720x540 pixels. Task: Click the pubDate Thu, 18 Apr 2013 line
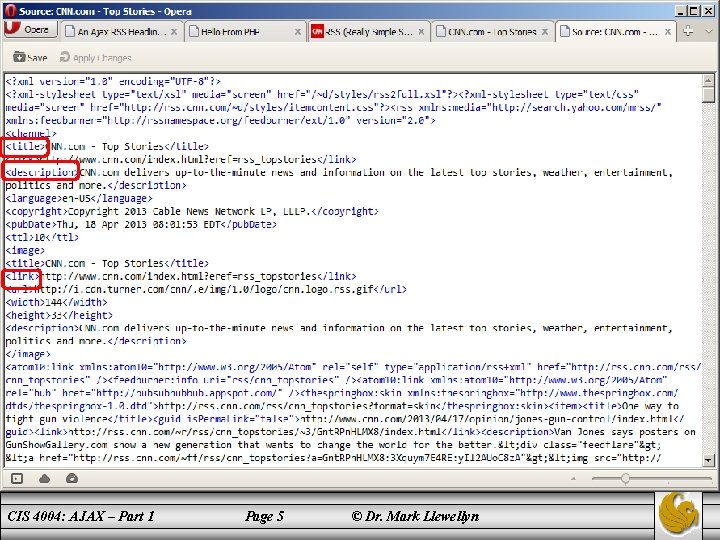coord(141,224)
